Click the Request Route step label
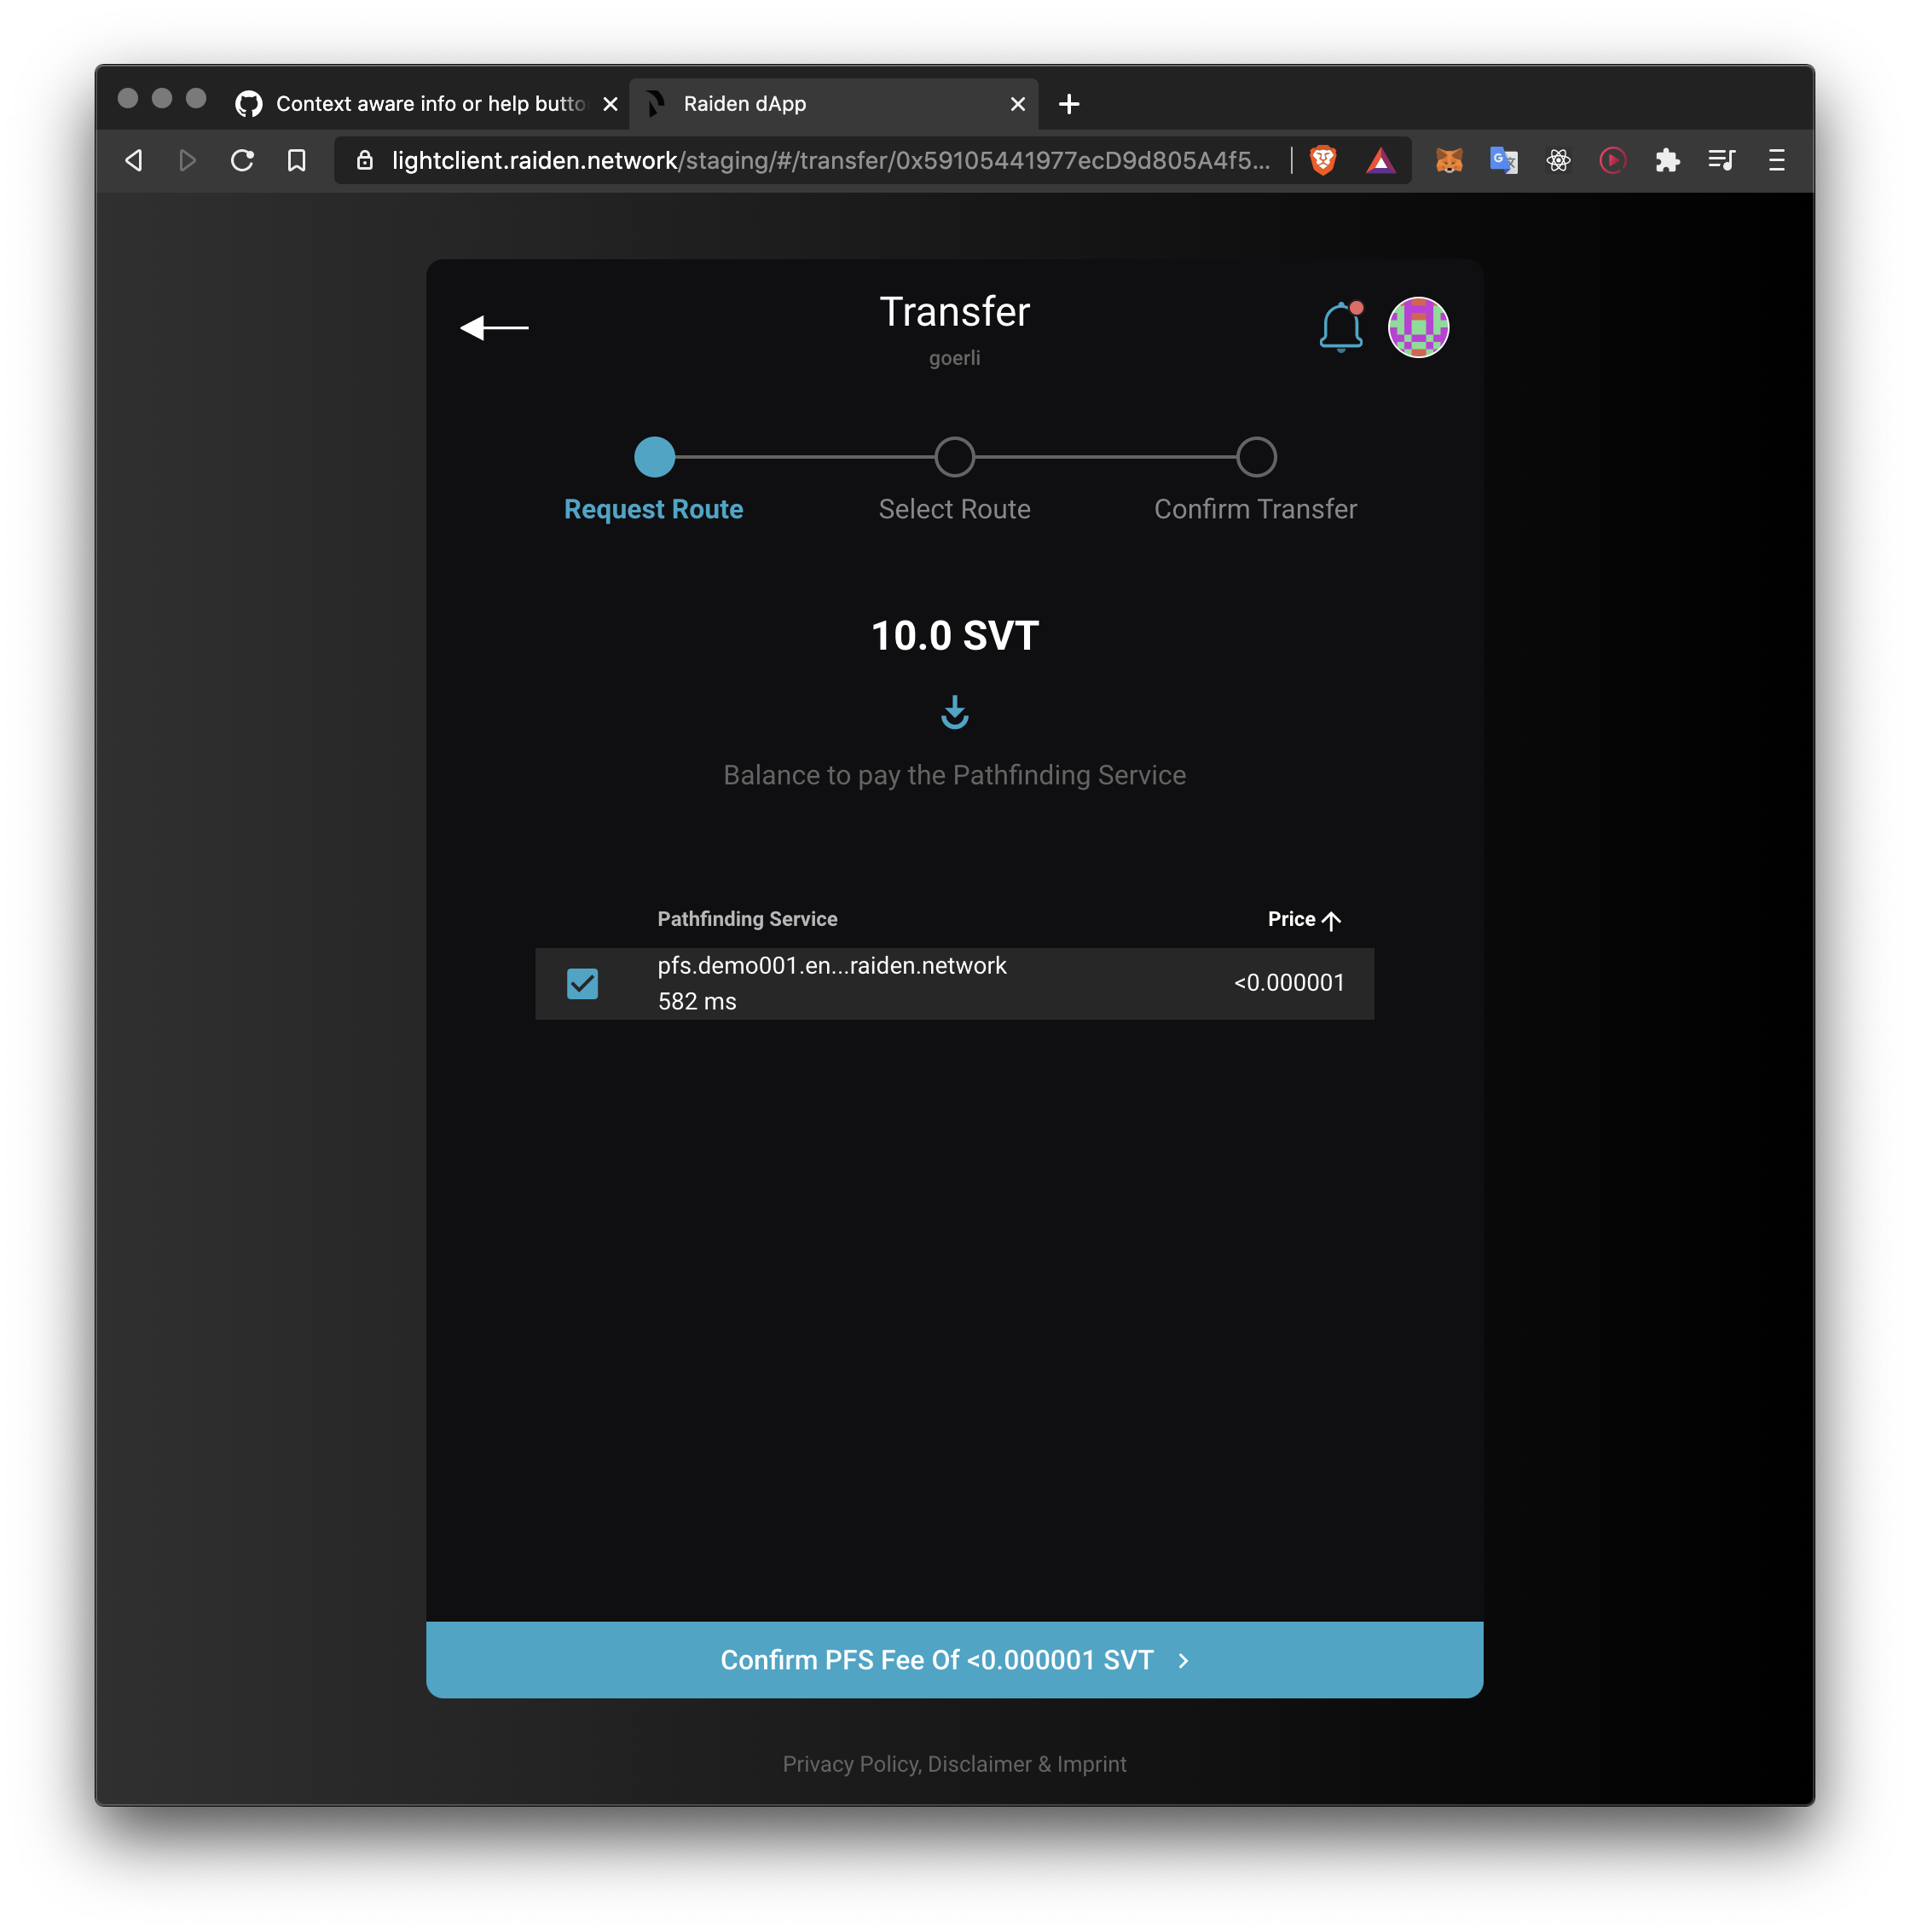This screenshot has height=1932, width=1910. point(653,509)
